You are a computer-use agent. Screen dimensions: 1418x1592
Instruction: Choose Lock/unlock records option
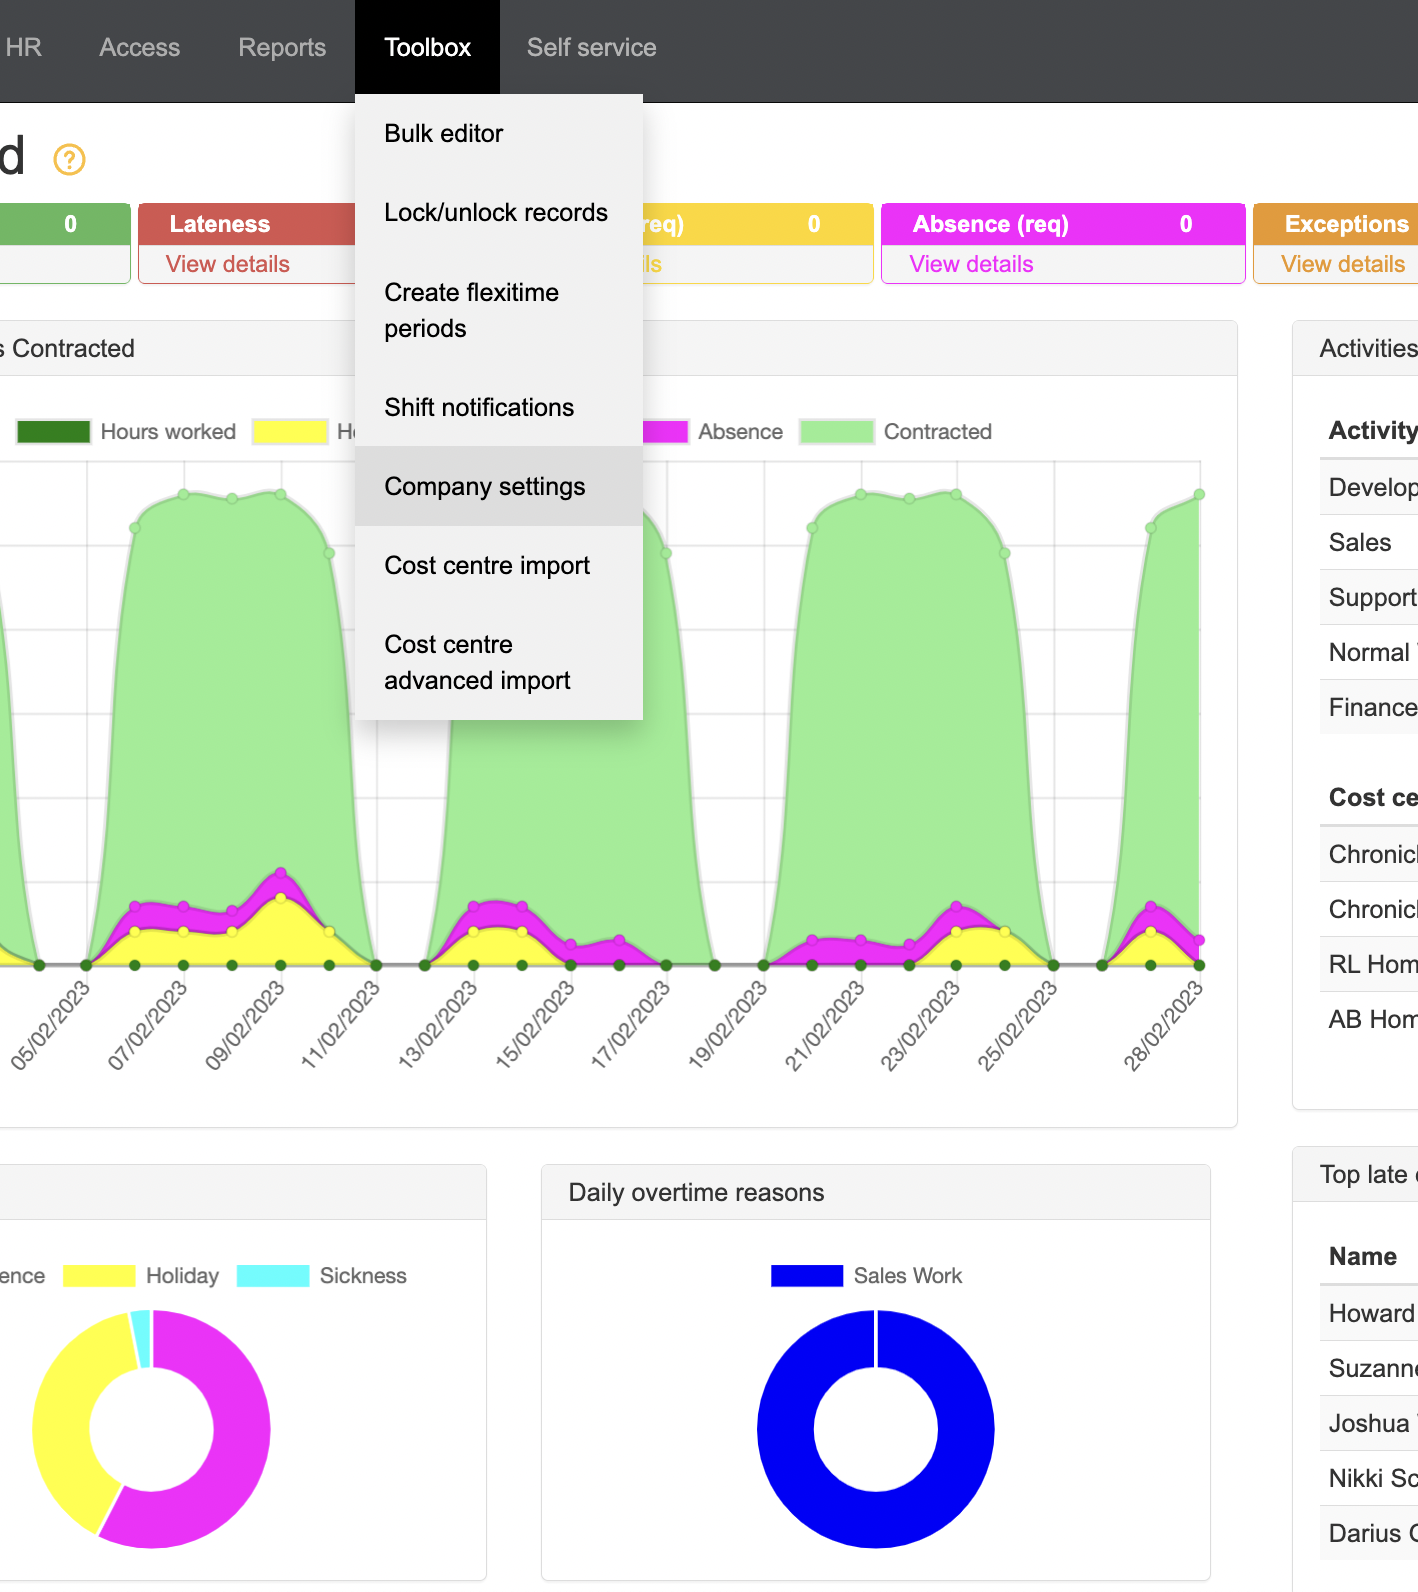point(499,213)
